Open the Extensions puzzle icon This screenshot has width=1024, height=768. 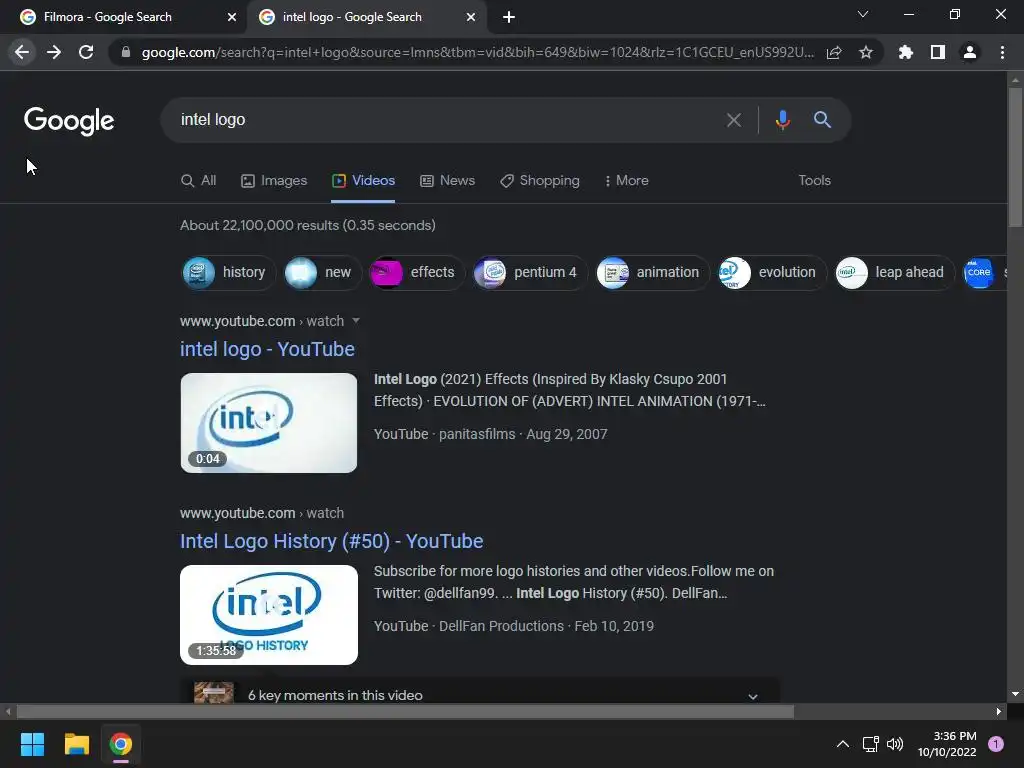point(906,52)
